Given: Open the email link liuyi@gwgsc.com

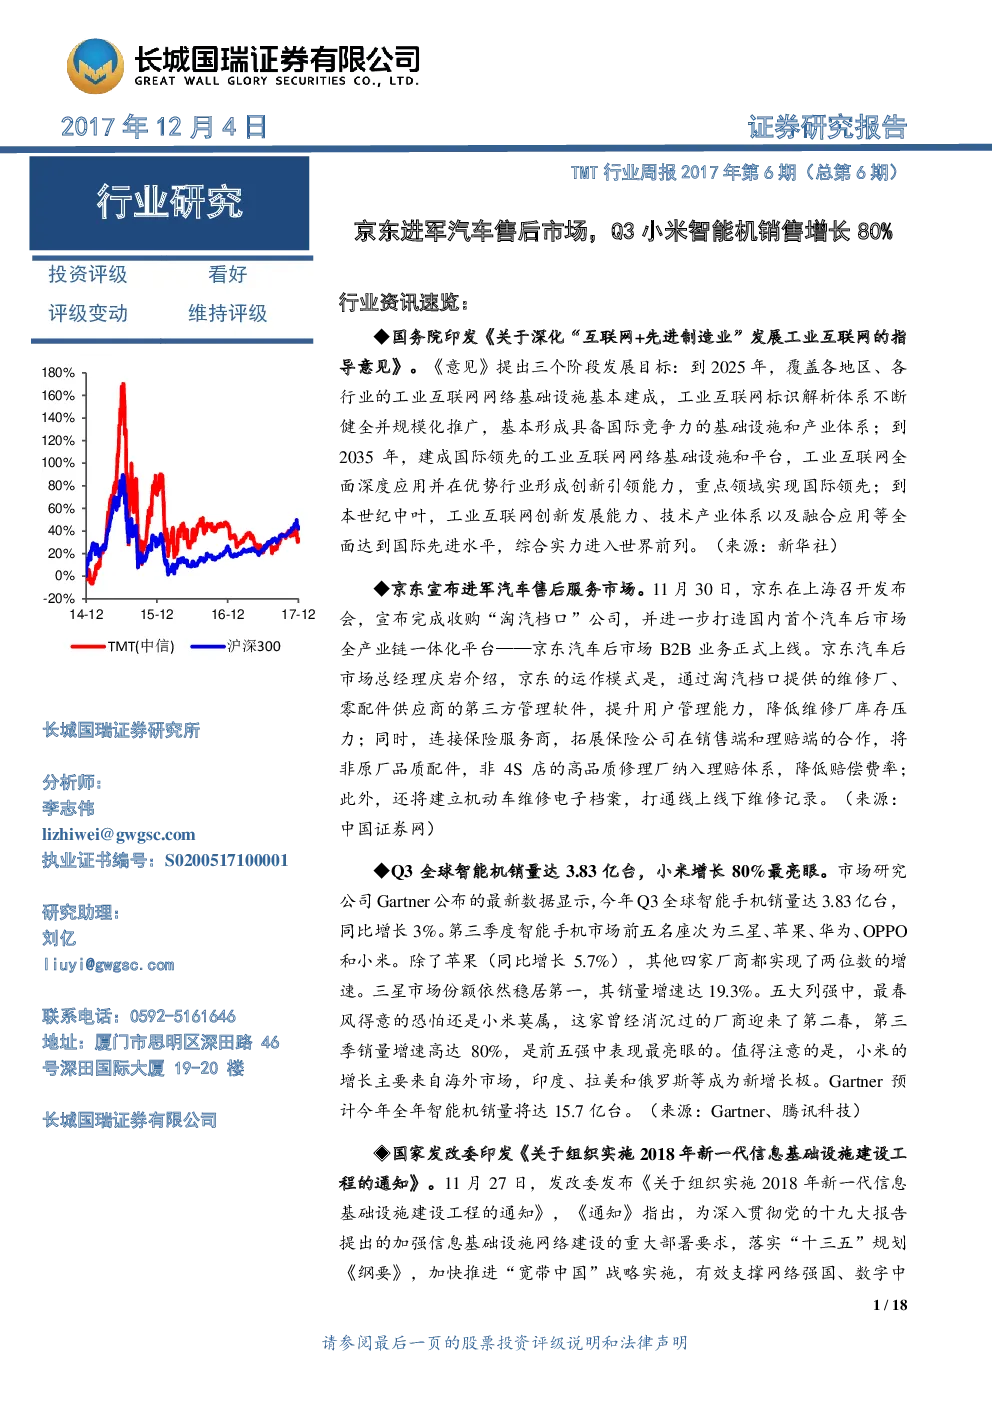Looking at the screenshot, I should (109, 965).
